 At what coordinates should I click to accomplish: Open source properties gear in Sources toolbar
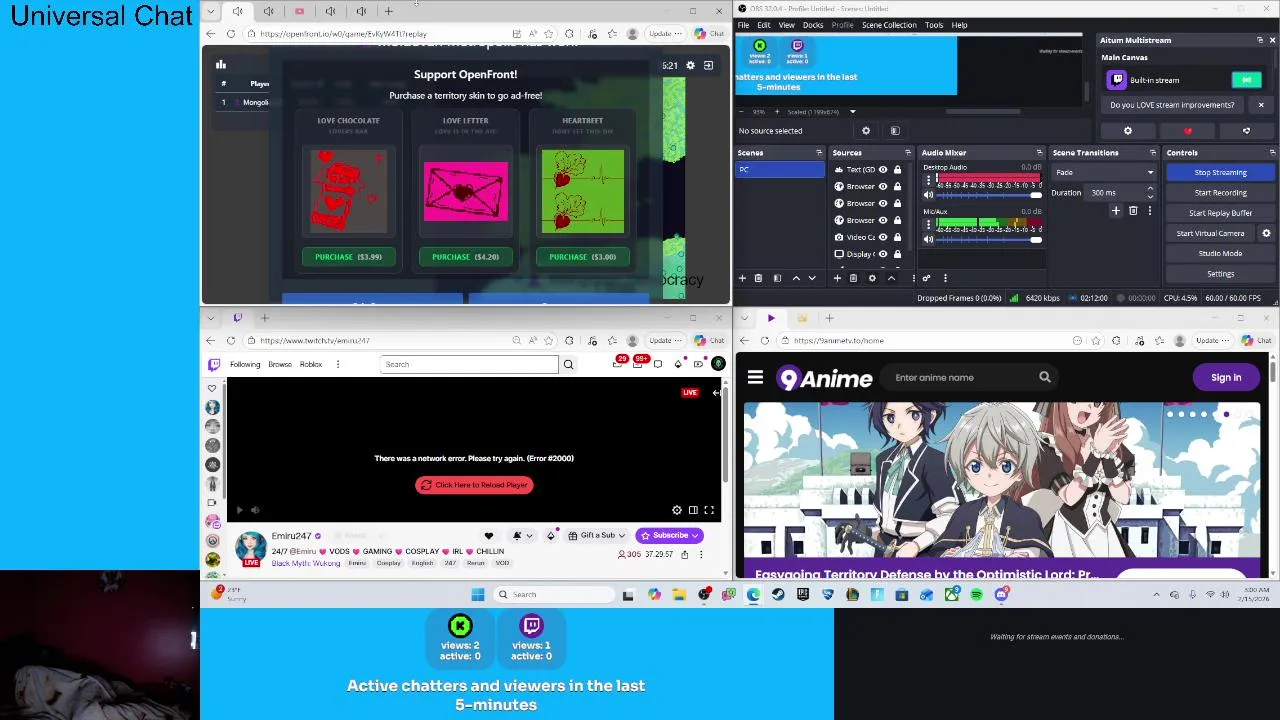point(872,278)
